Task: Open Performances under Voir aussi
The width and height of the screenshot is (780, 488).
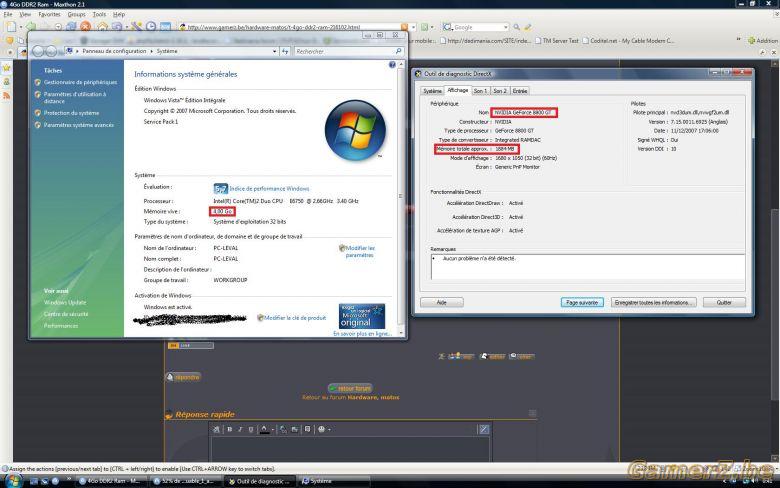Action: tap(61, 326)
